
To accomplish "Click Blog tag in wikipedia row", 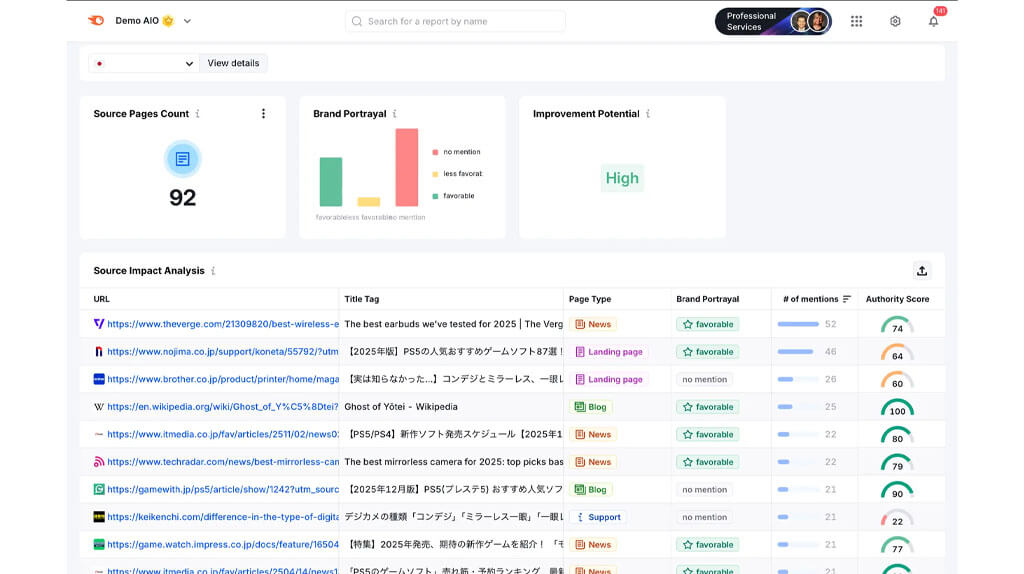I will pos(590,406).
